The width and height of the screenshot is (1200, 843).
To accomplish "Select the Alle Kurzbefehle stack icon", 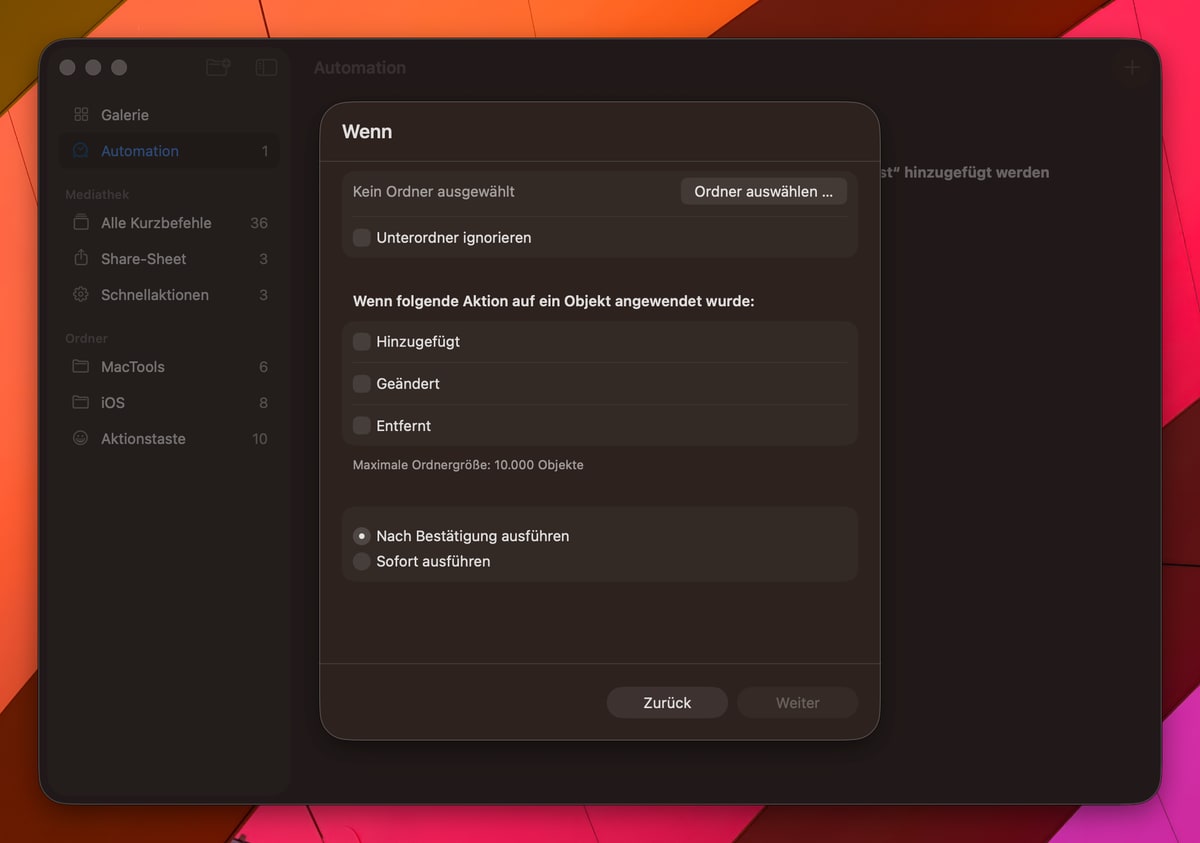I will click(x=81, y=223).
